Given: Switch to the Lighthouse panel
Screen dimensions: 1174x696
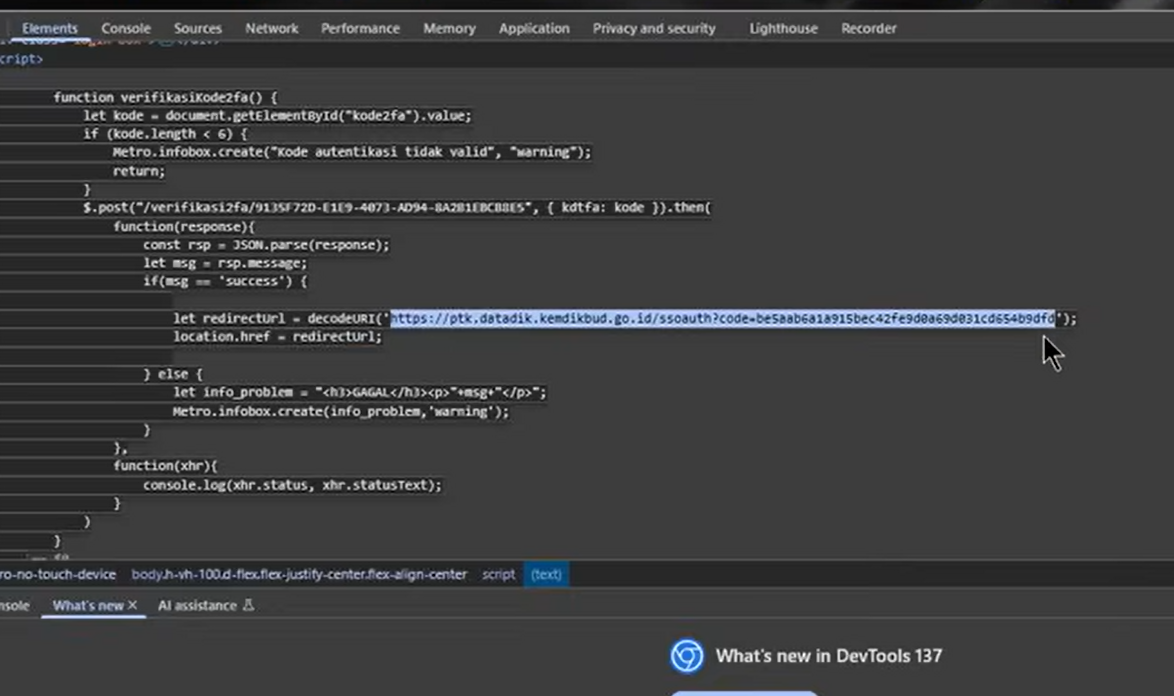Looking at the screenshot, I should (x=783, y=28).
